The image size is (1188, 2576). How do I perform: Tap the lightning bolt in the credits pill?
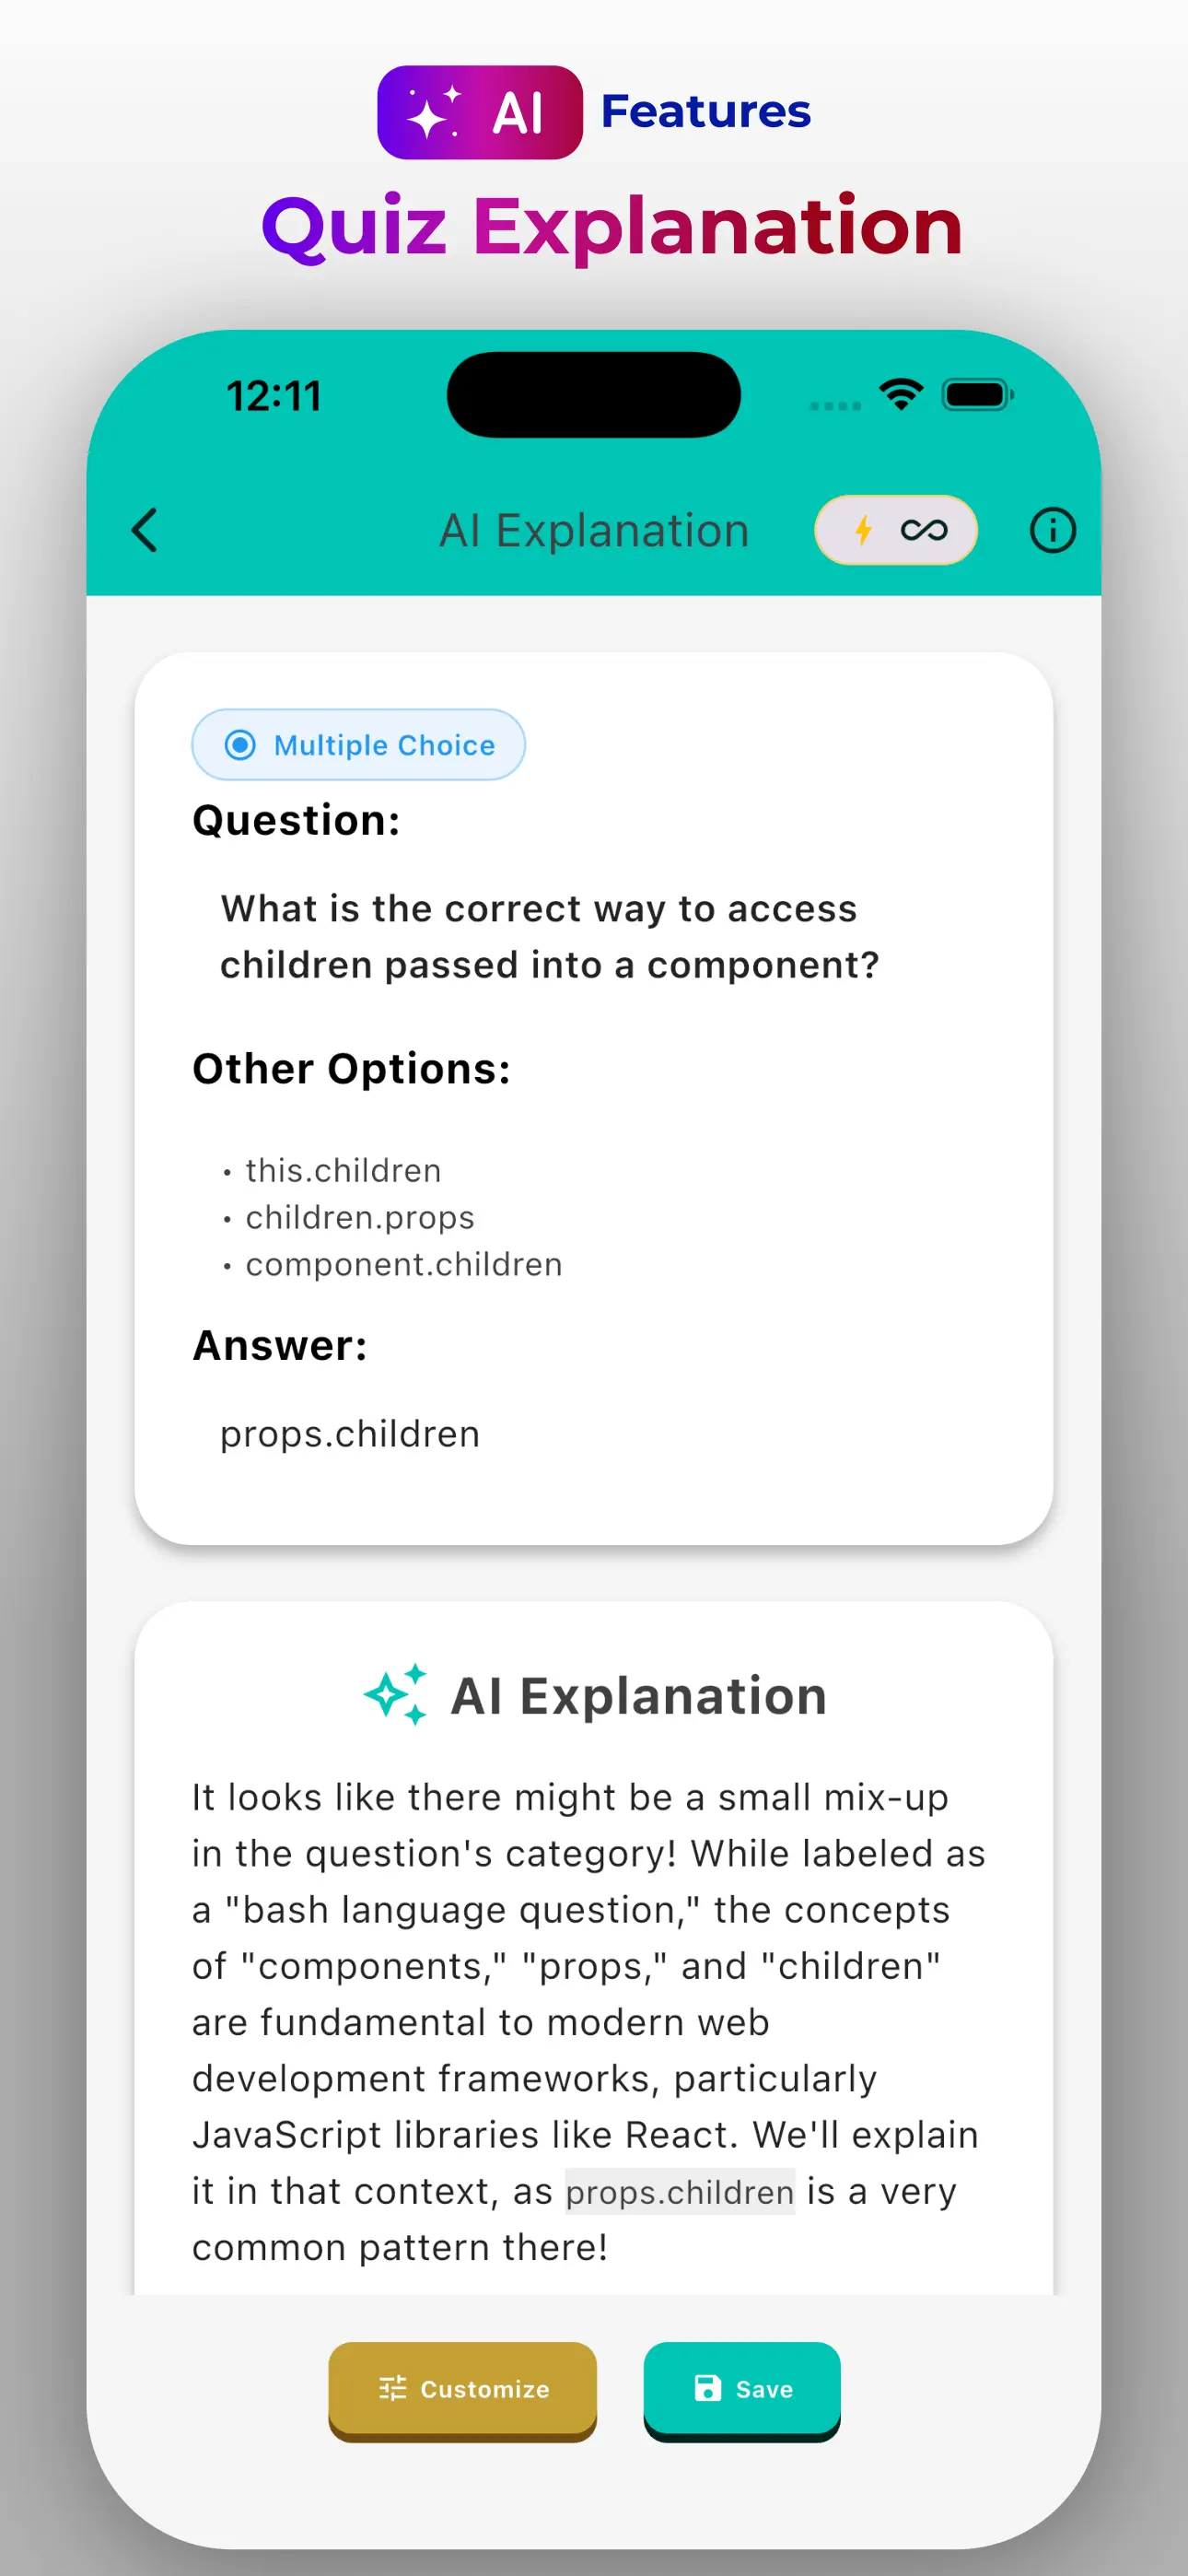pyautogui.click(x=862, y=530)
